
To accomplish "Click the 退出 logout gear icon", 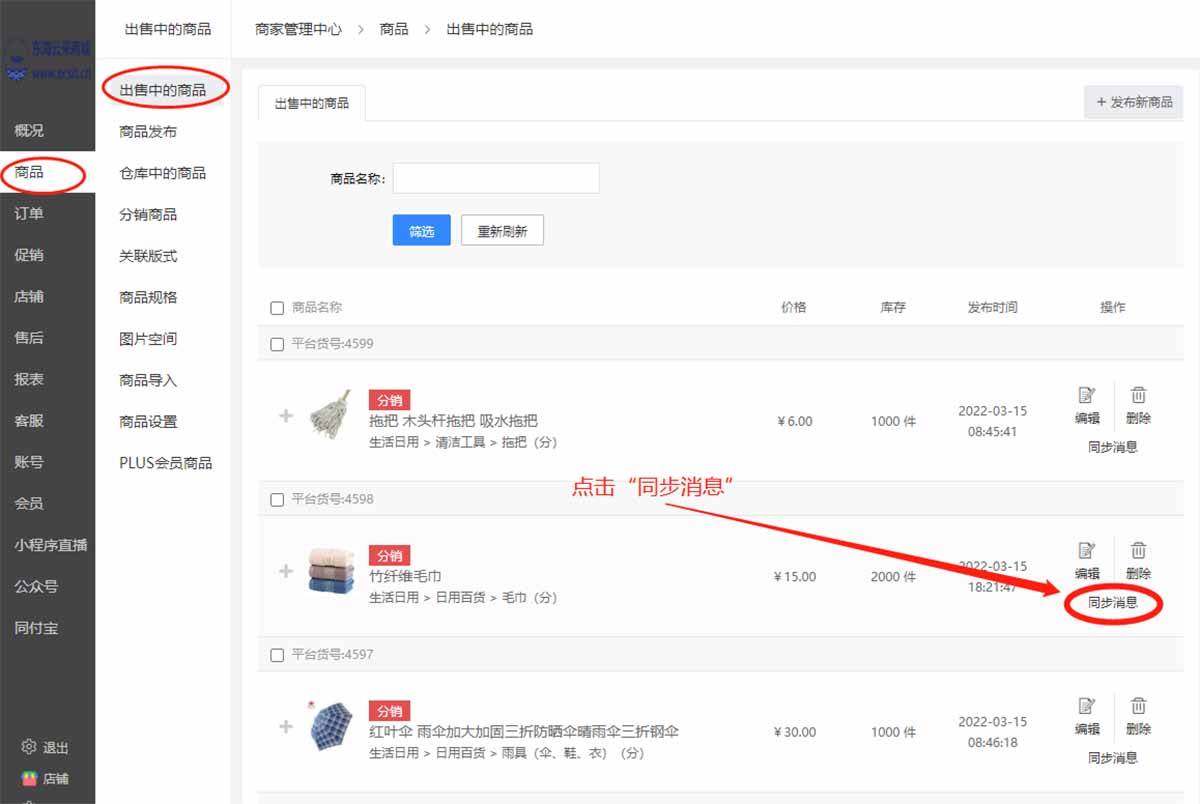I will tap(29, 748).
